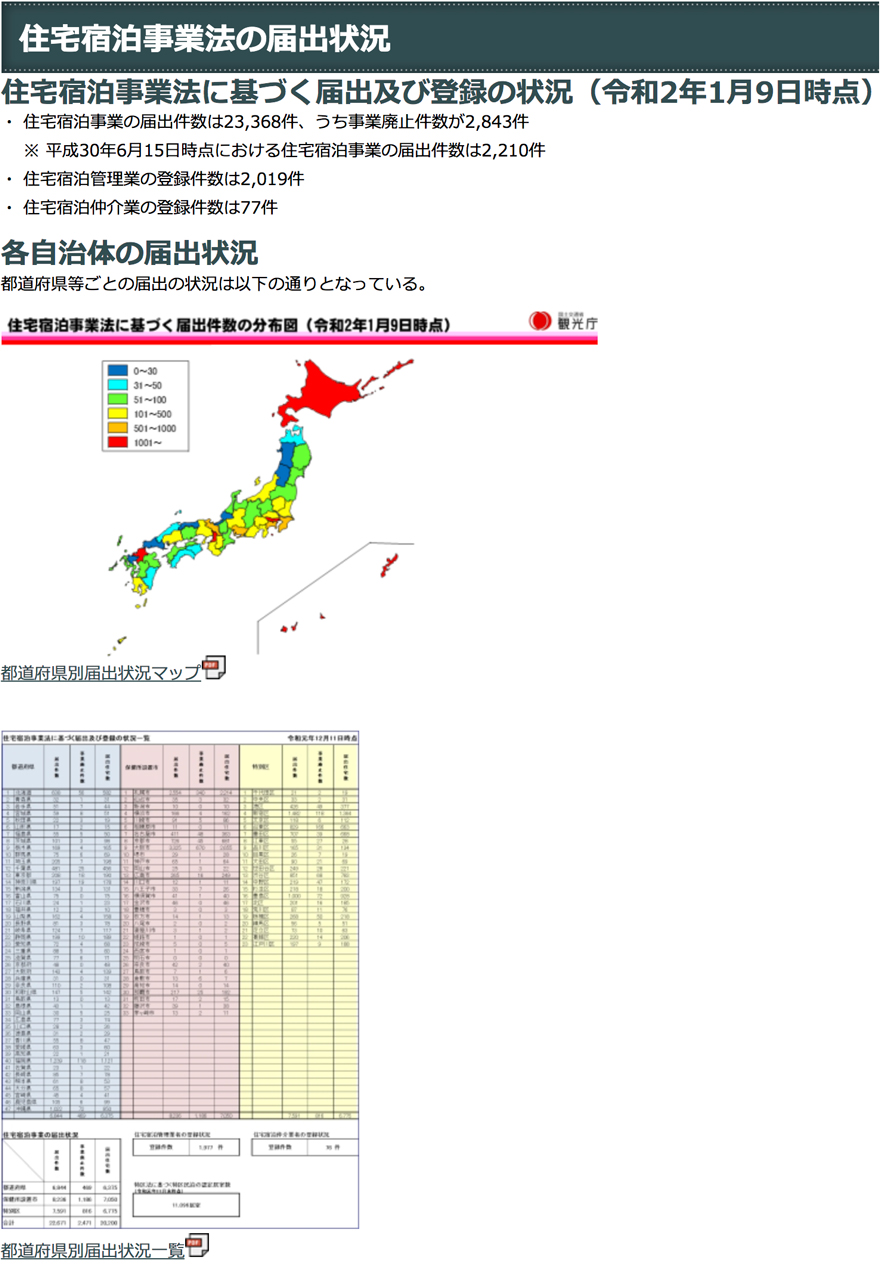Click 住宅宿泊事業の届出状況 summary table in thumbnail
The width and height of the screenshot is (880, 1271).
62,1177
